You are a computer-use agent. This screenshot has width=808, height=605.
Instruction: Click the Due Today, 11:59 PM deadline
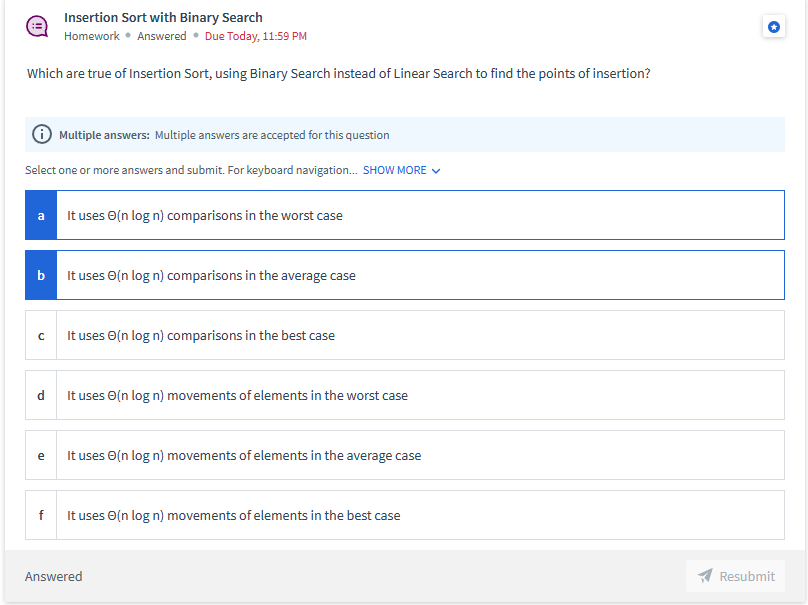255,36
